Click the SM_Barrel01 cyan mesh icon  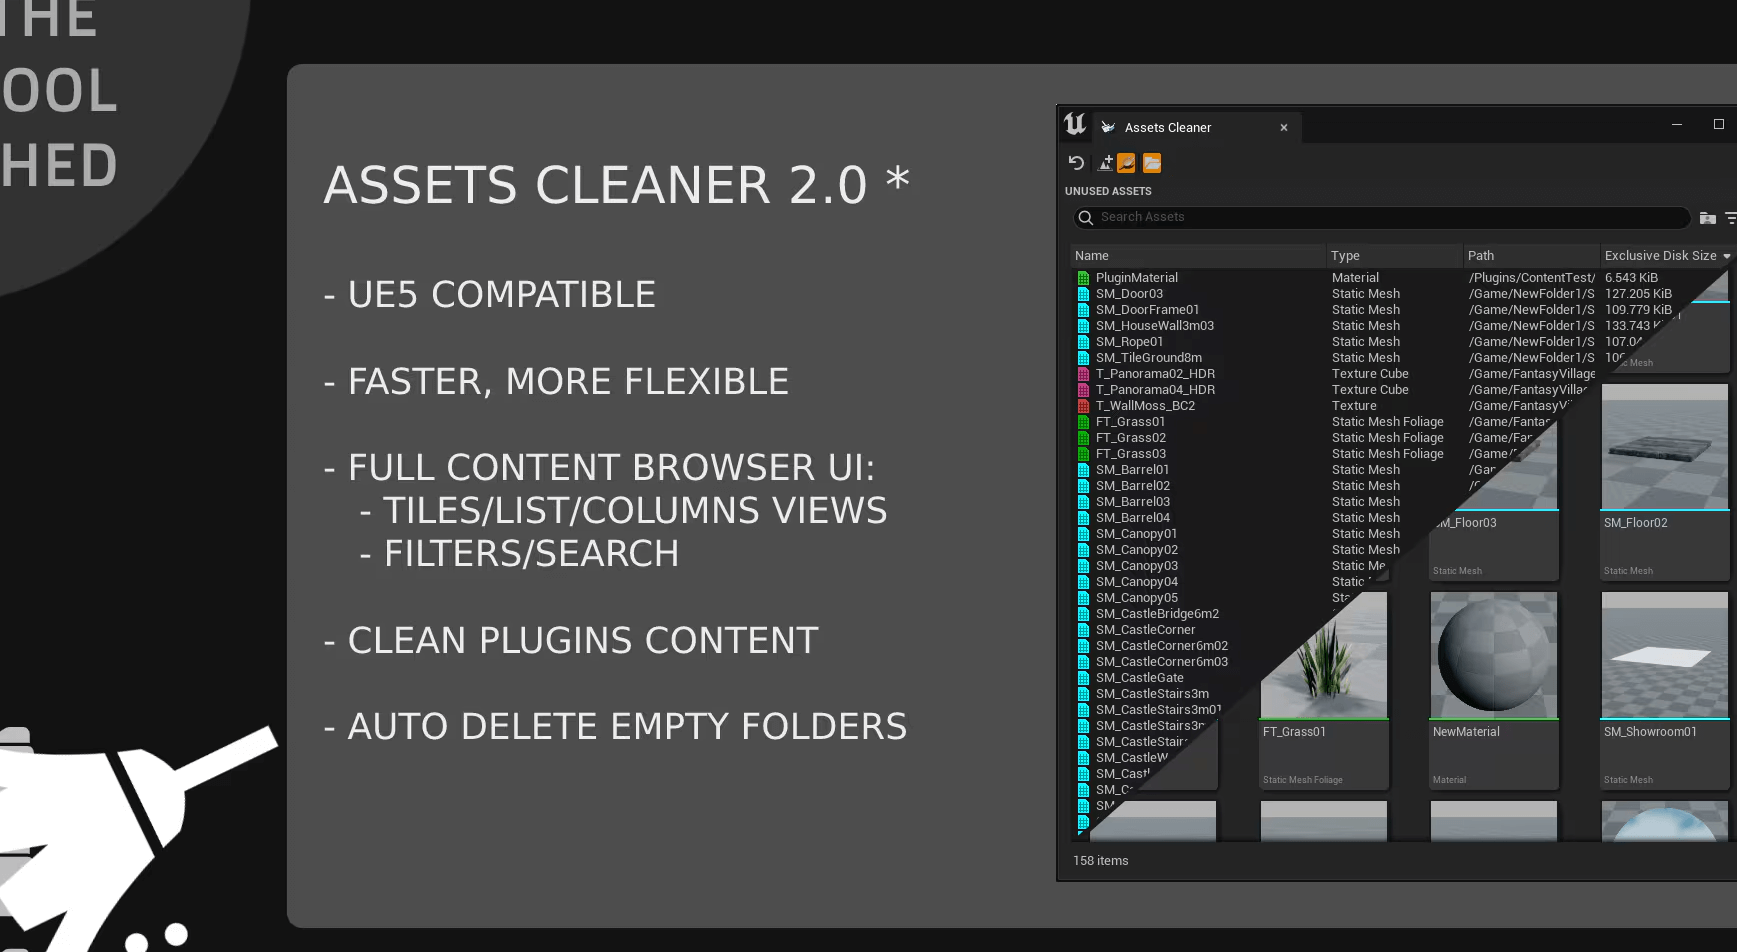[x=1083, y=470]
